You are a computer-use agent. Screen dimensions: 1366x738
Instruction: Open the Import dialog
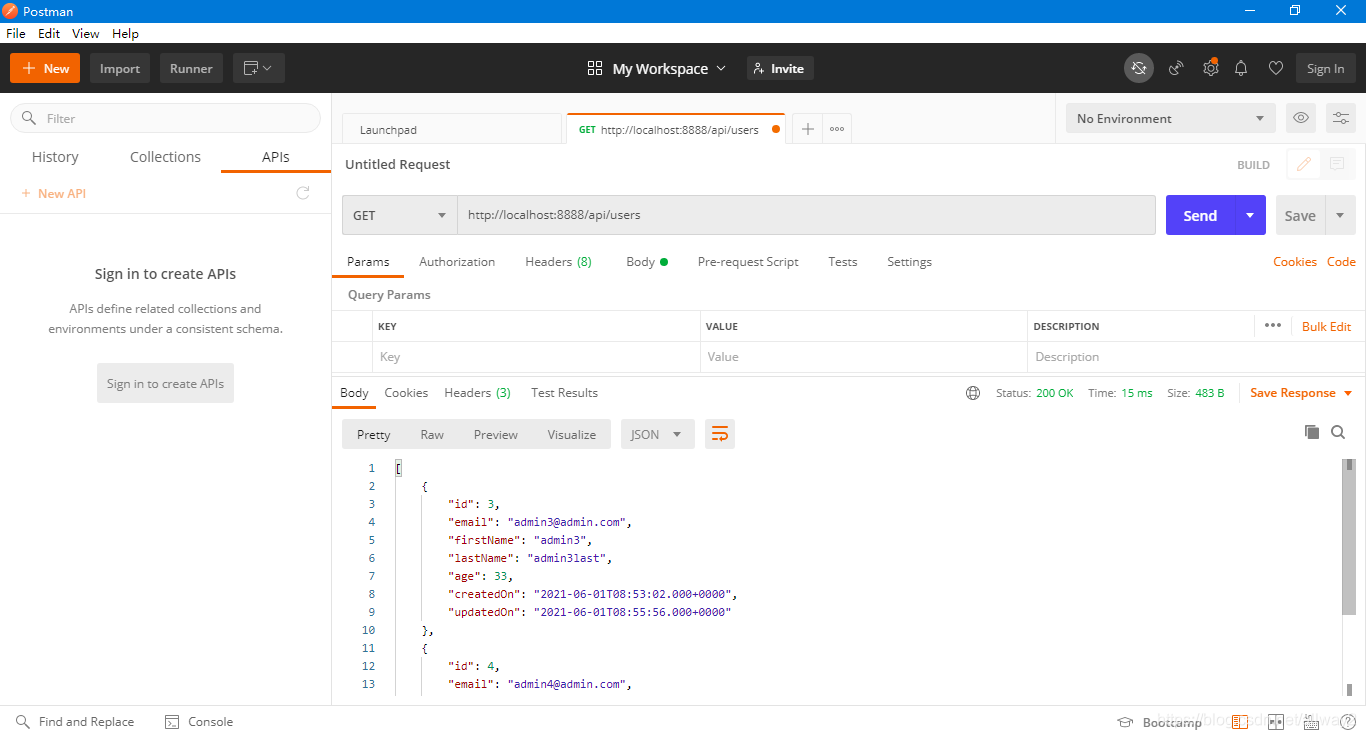(120, 68)
